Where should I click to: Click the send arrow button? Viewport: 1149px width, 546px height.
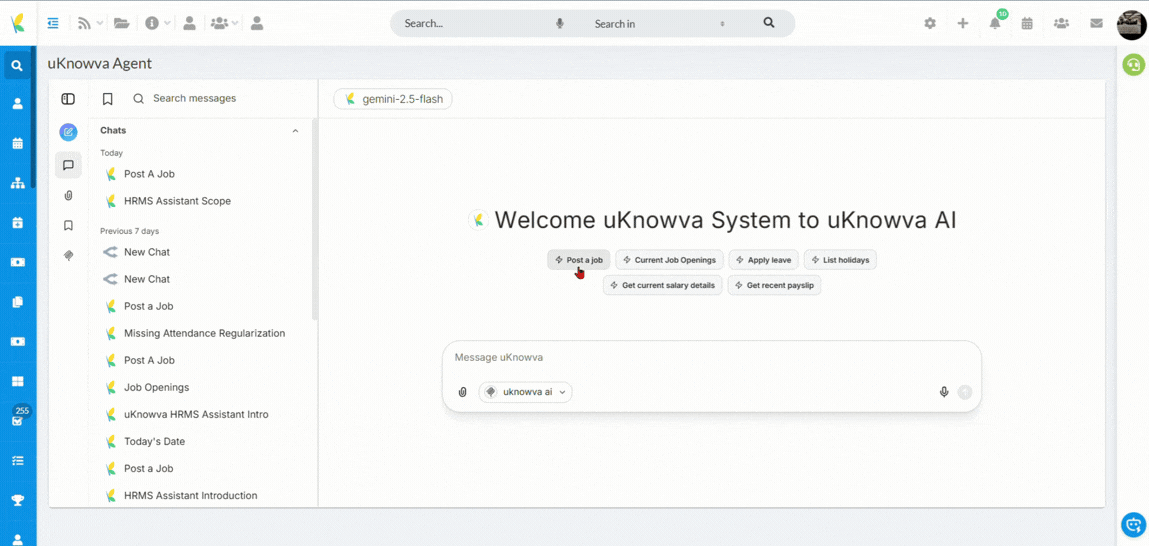point(965,392)
